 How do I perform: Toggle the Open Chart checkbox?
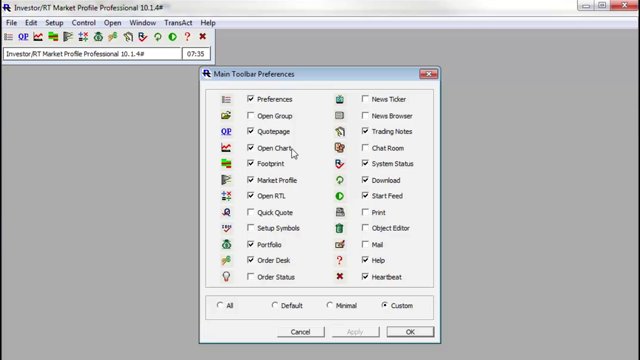pos(251,148)
